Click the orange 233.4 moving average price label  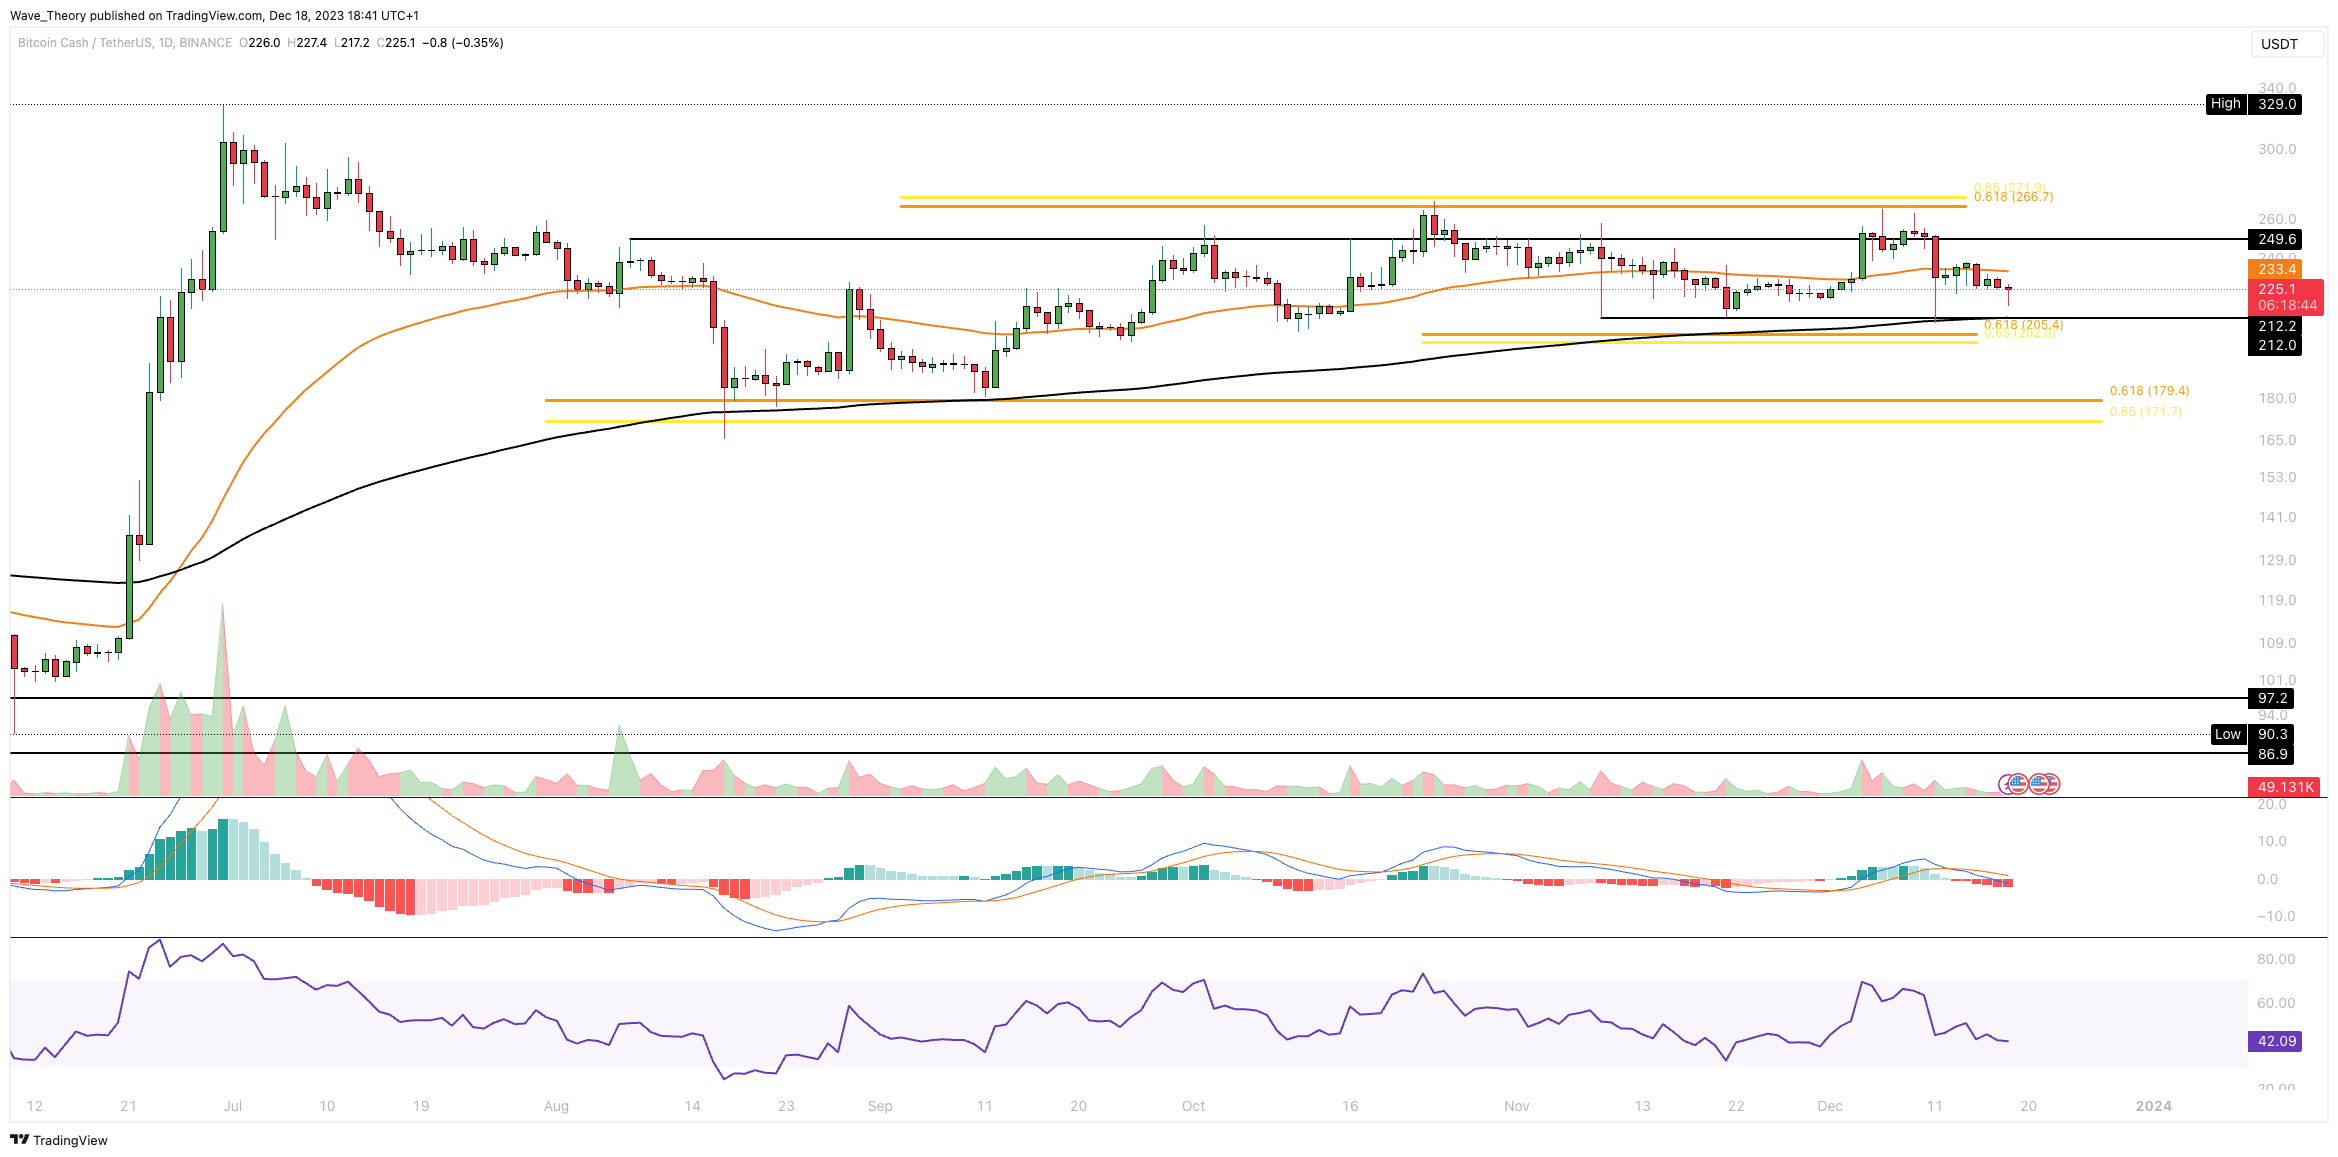tap(2276, 269)
